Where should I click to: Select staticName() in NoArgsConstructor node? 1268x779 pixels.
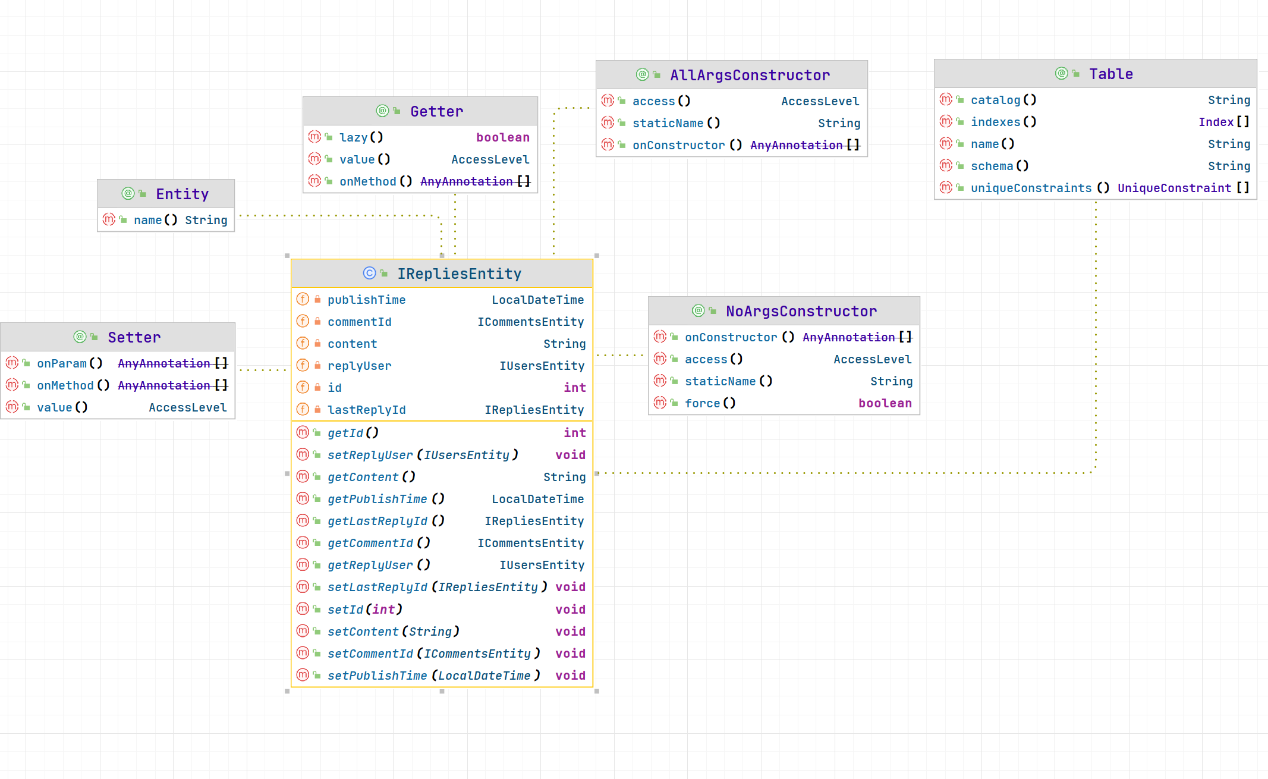(x=784, y=381)
